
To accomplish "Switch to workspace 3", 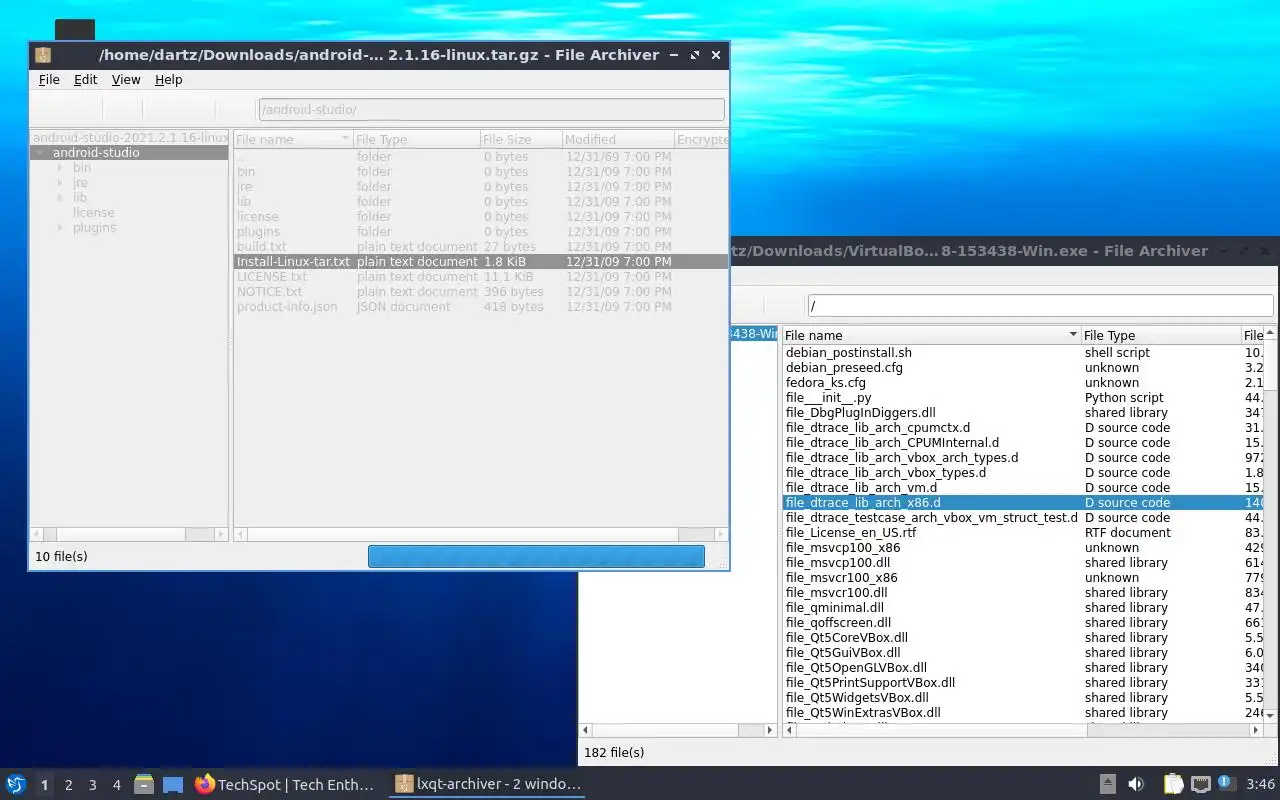I will 92,785.
